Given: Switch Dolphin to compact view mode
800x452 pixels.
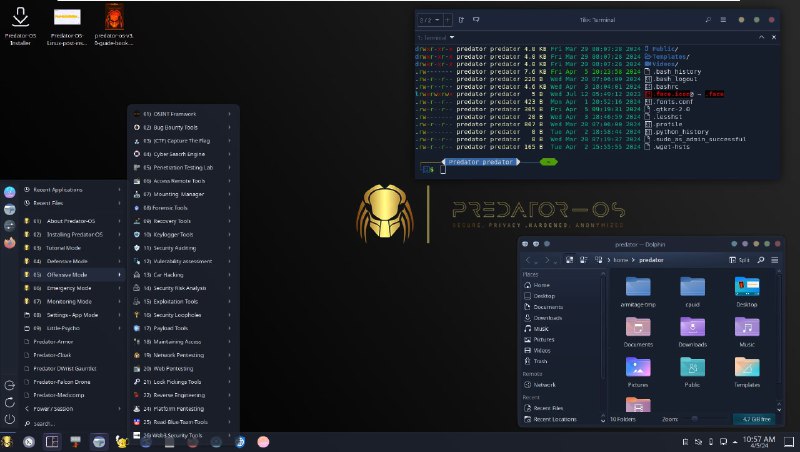Looking at the screenshot, I should 584,260.
